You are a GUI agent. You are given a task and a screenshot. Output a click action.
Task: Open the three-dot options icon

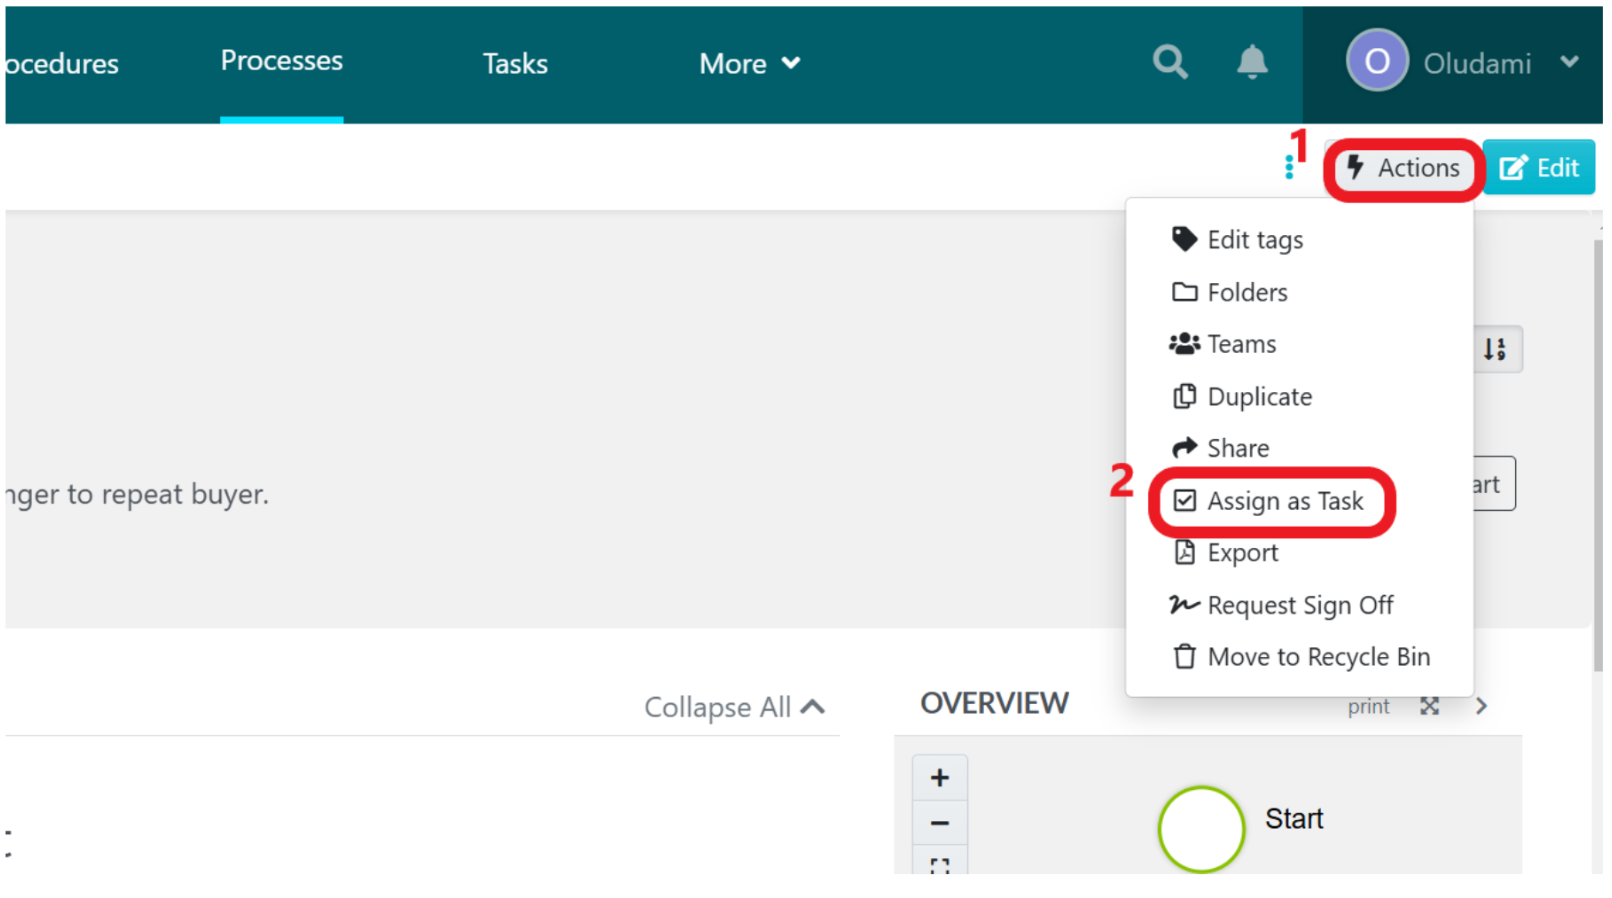[x=1289, y=168]
